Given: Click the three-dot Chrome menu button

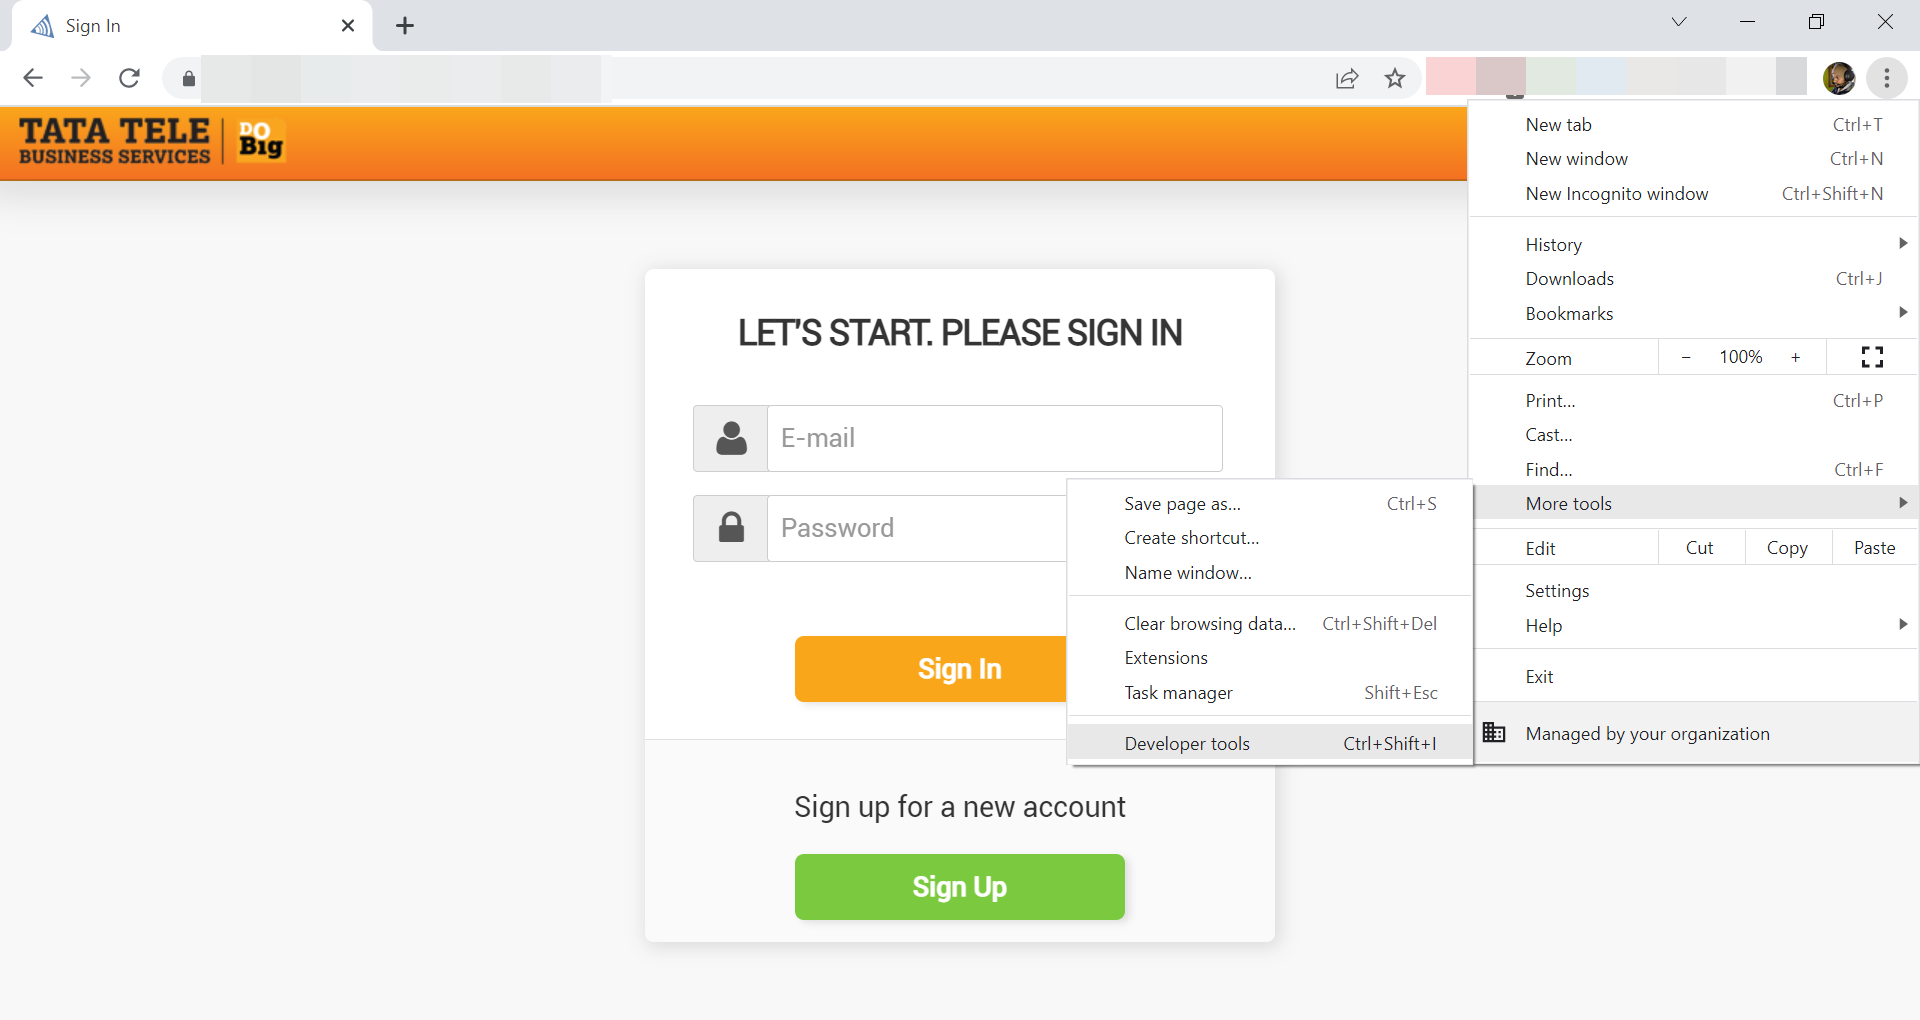Looking at the screenshot, I should pyautogui.click(x=1886, y=78).
